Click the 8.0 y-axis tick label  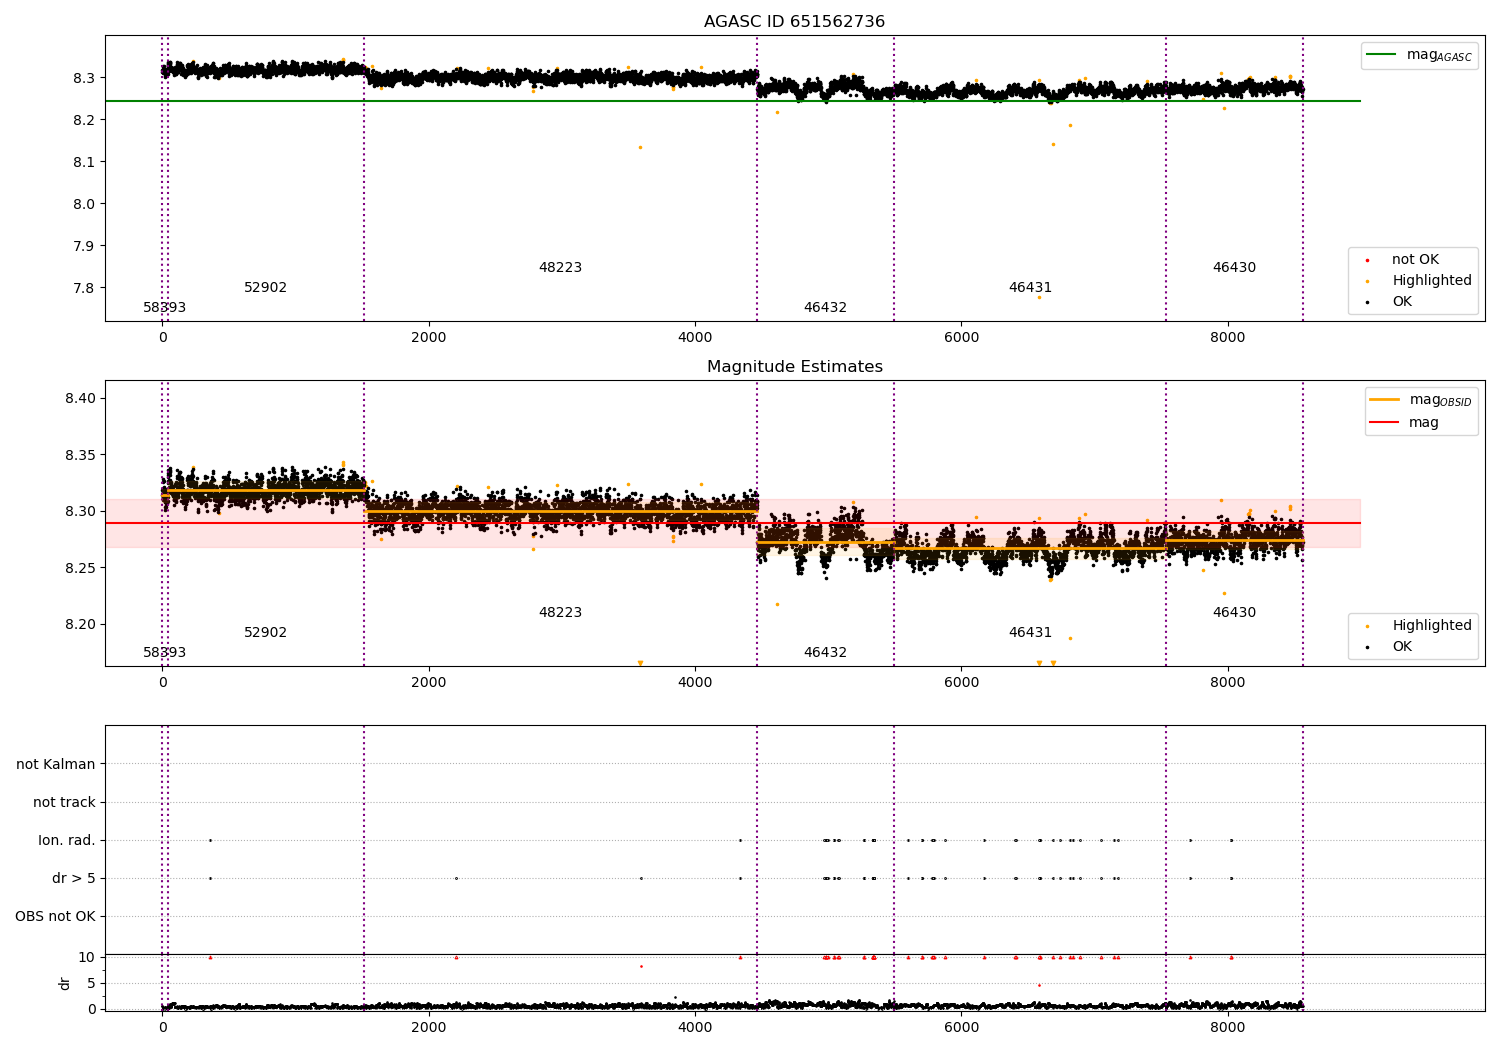click(84, 205)
